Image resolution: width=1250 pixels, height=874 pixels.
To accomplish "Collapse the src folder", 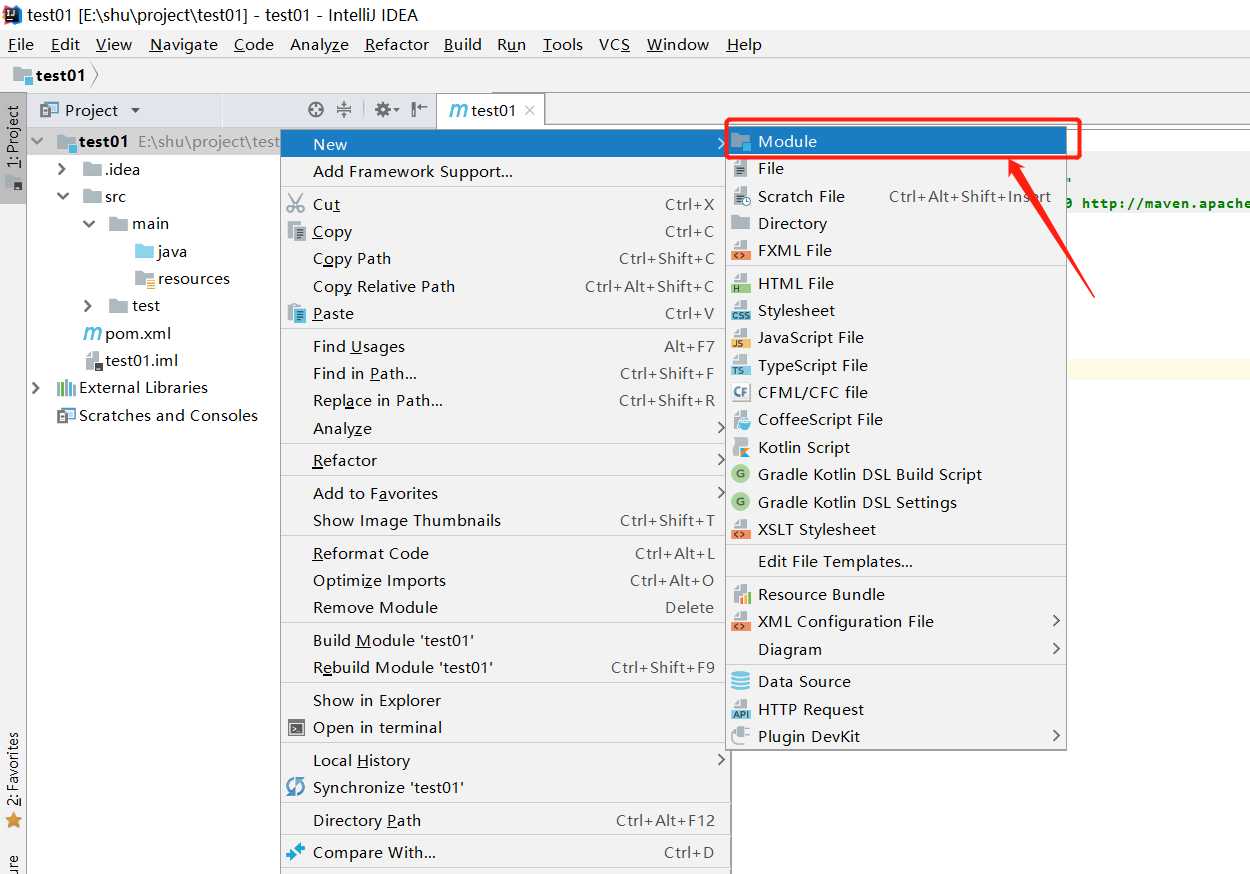I will [x=62, y=197].
